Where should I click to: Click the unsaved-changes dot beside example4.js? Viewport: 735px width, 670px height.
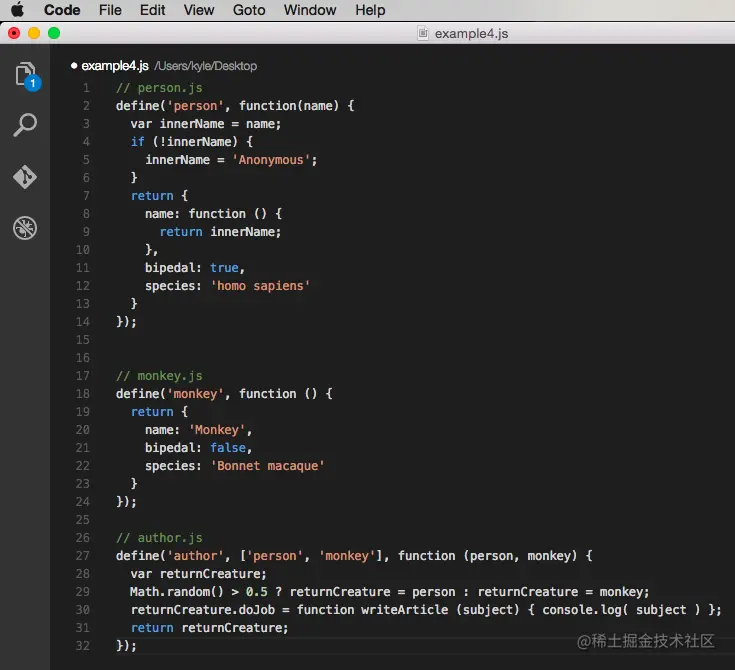coord(74,66)
